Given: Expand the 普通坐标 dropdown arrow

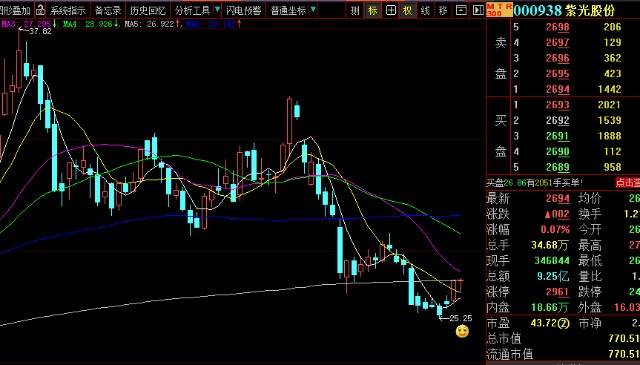Looking at the screenshot, I should 313,9.
